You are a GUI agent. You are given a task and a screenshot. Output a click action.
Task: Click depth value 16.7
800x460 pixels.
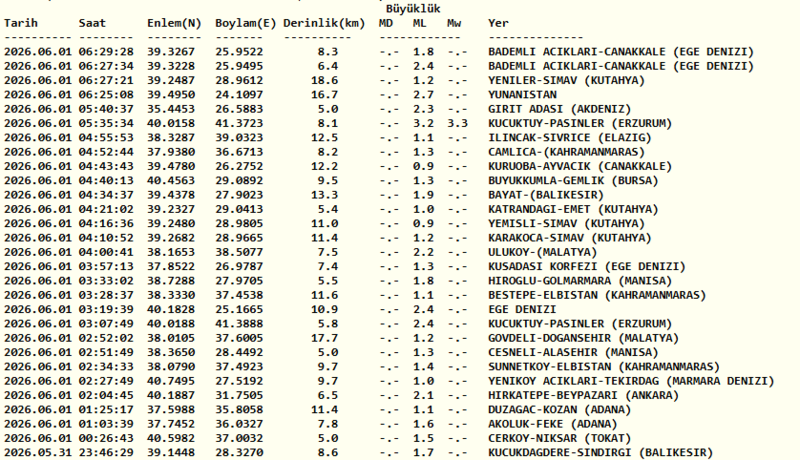pyautogui.click(x=324, y=95)
